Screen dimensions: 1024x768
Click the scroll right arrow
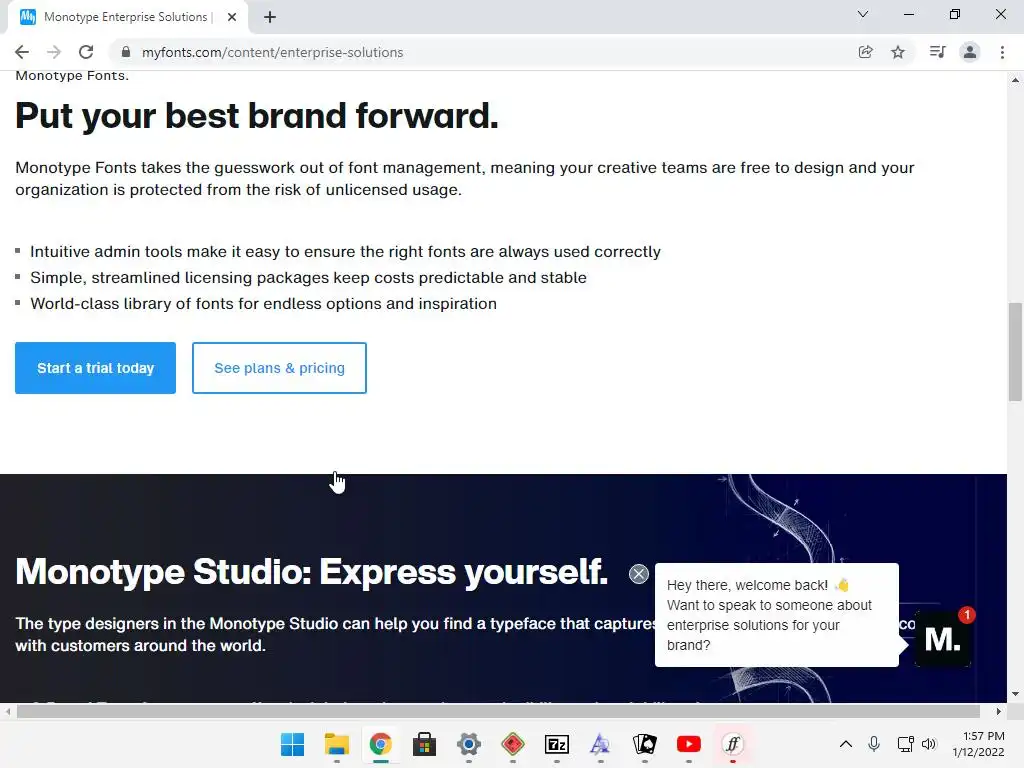click(x=999, y=711)
